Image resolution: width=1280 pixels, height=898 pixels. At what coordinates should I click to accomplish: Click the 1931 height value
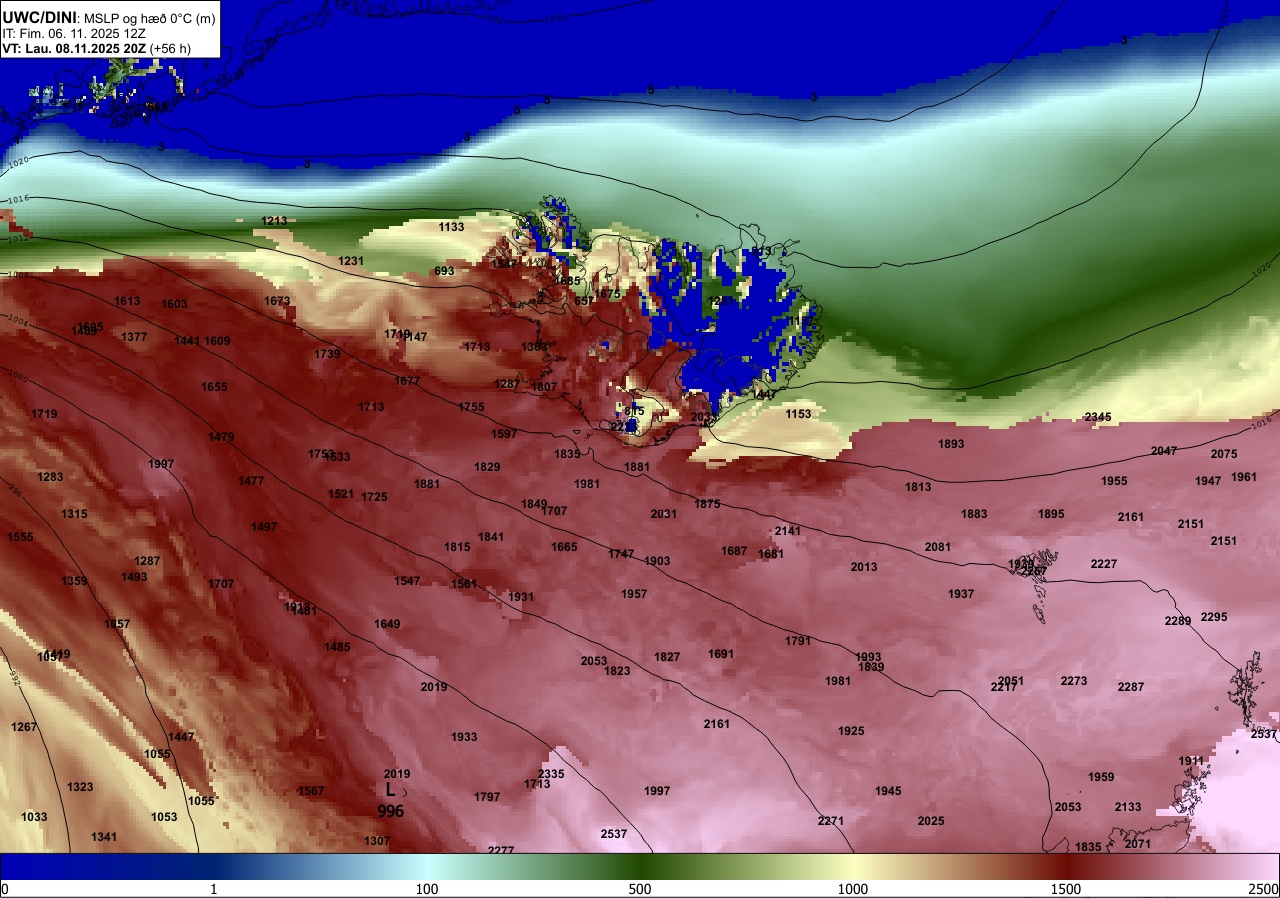pyautogui.click(x=521, y=597)
